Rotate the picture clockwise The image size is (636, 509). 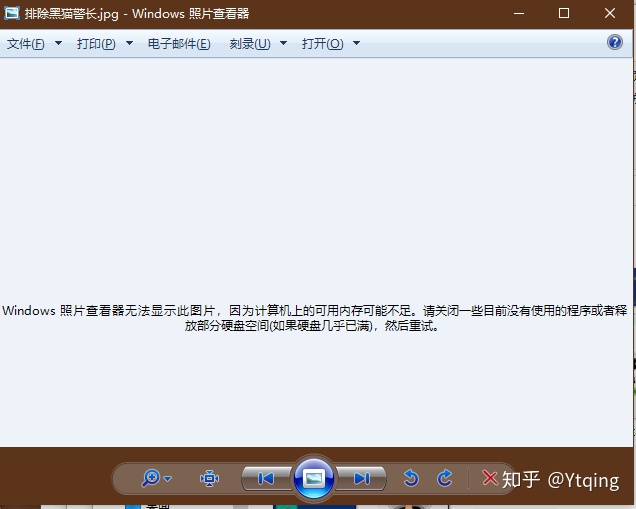click(445, 478)
